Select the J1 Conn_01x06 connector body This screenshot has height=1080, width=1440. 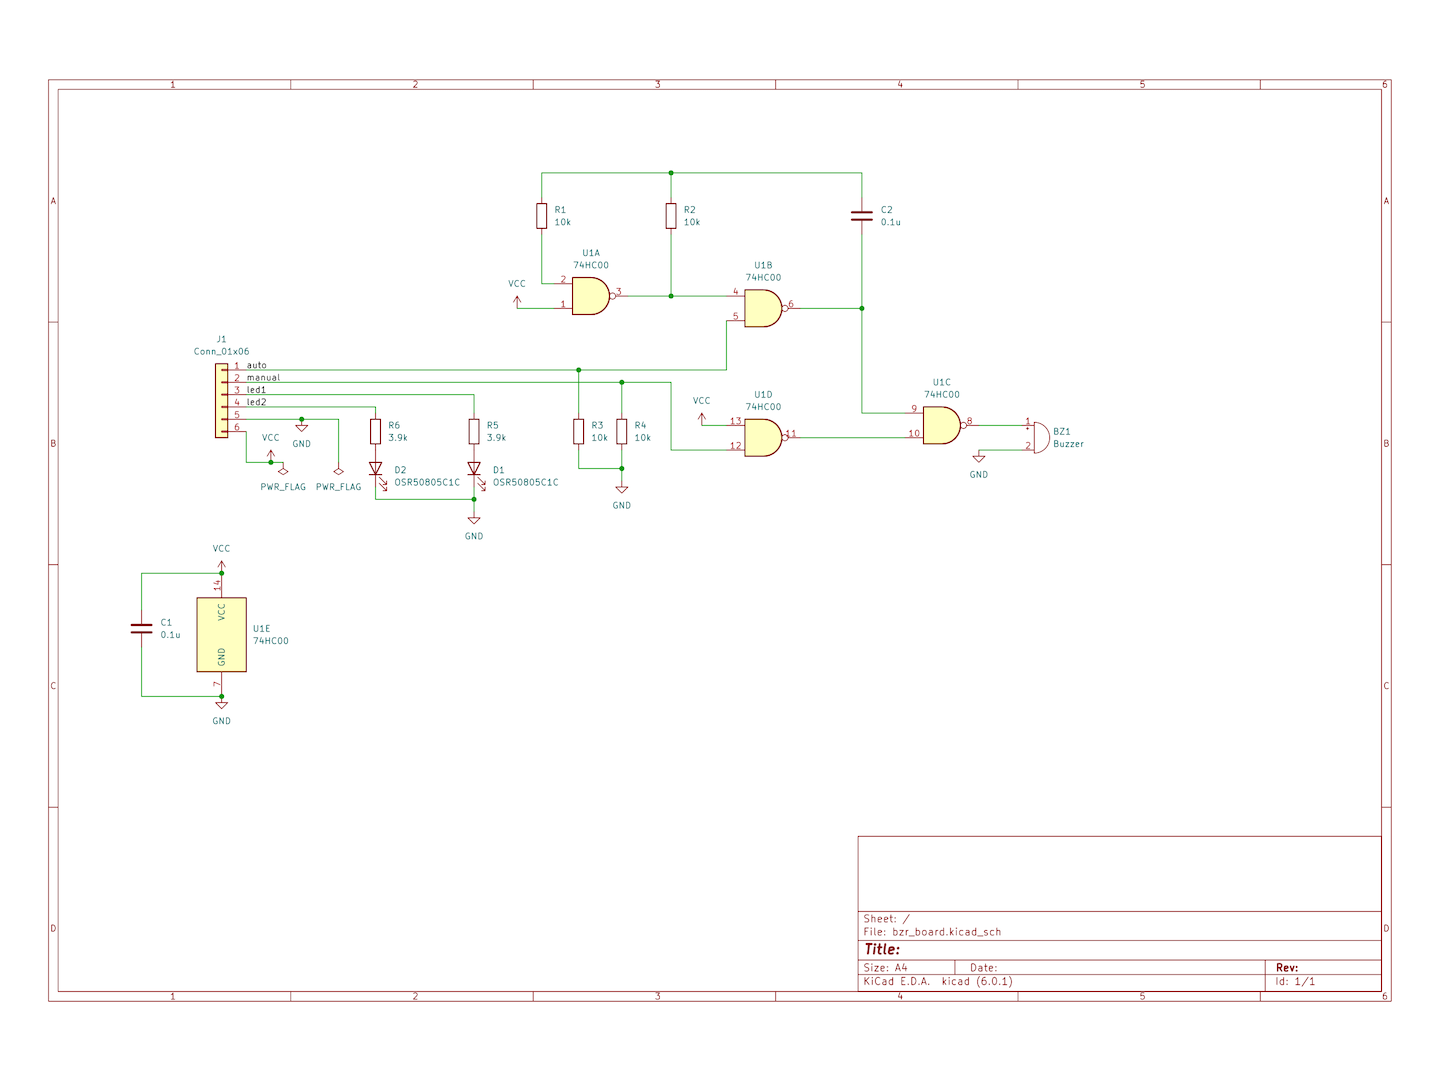221,400
